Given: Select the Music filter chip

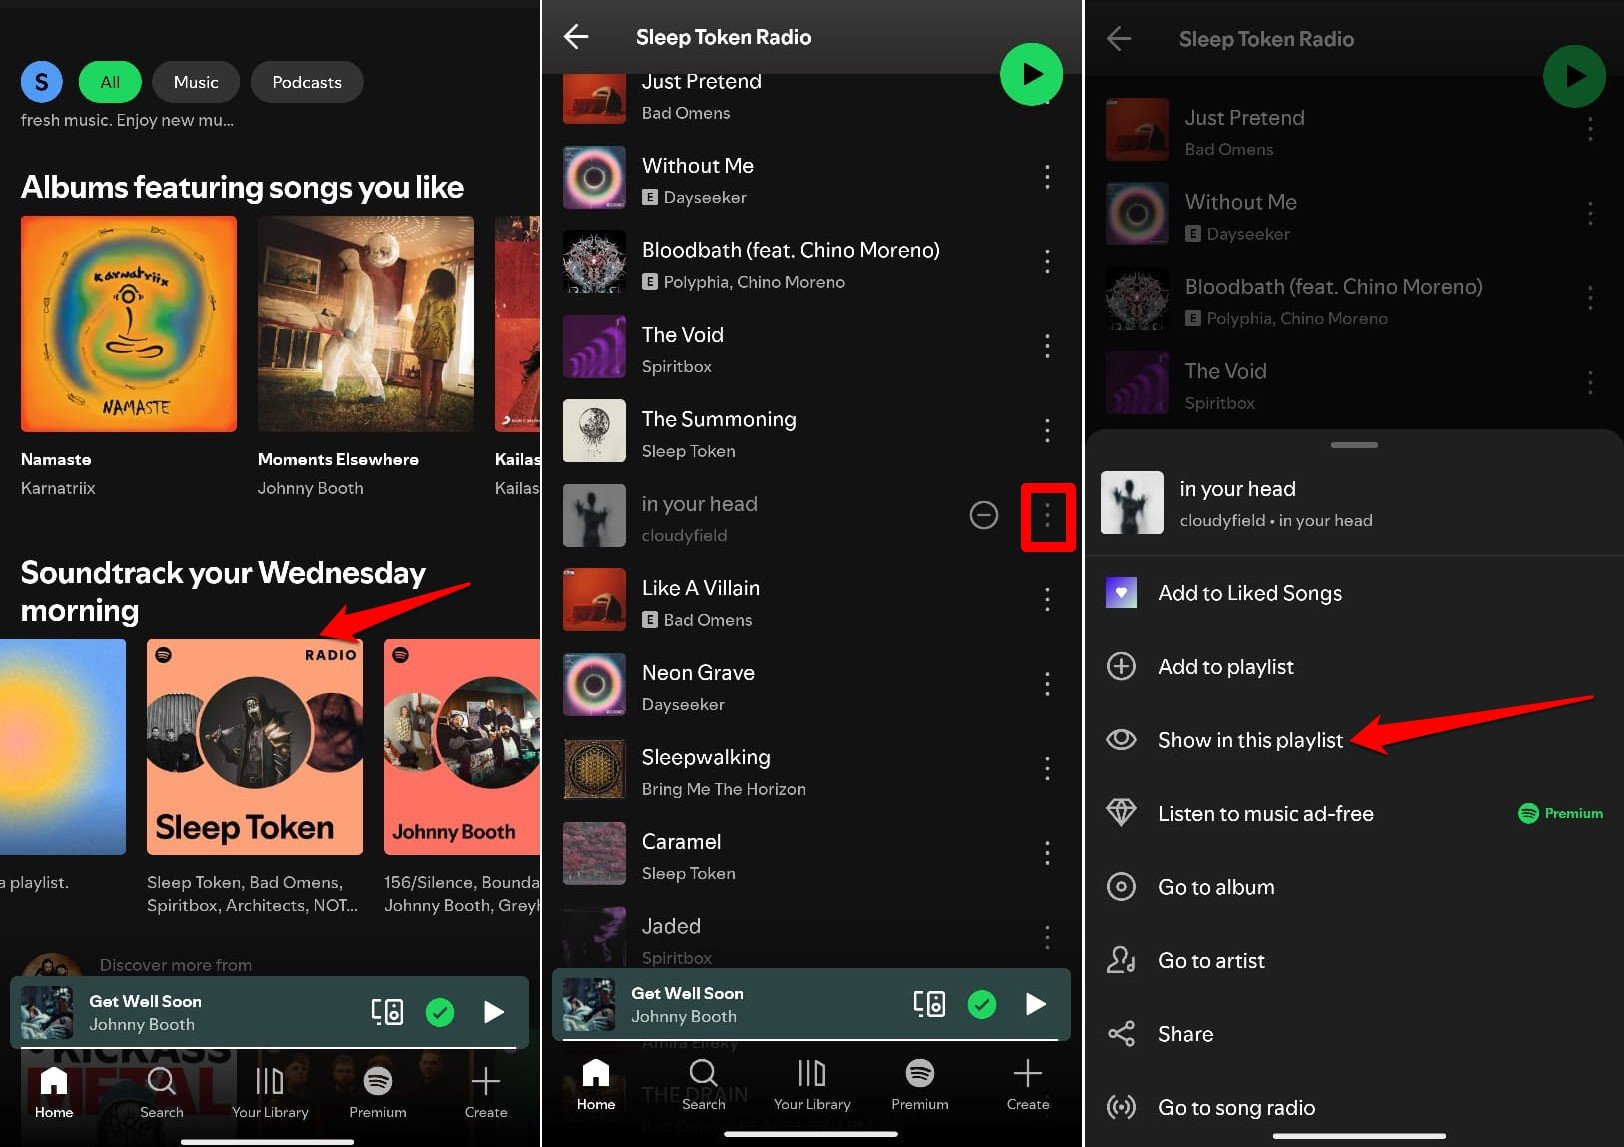Looking at the screenshot, I should [x=196, y=82].
